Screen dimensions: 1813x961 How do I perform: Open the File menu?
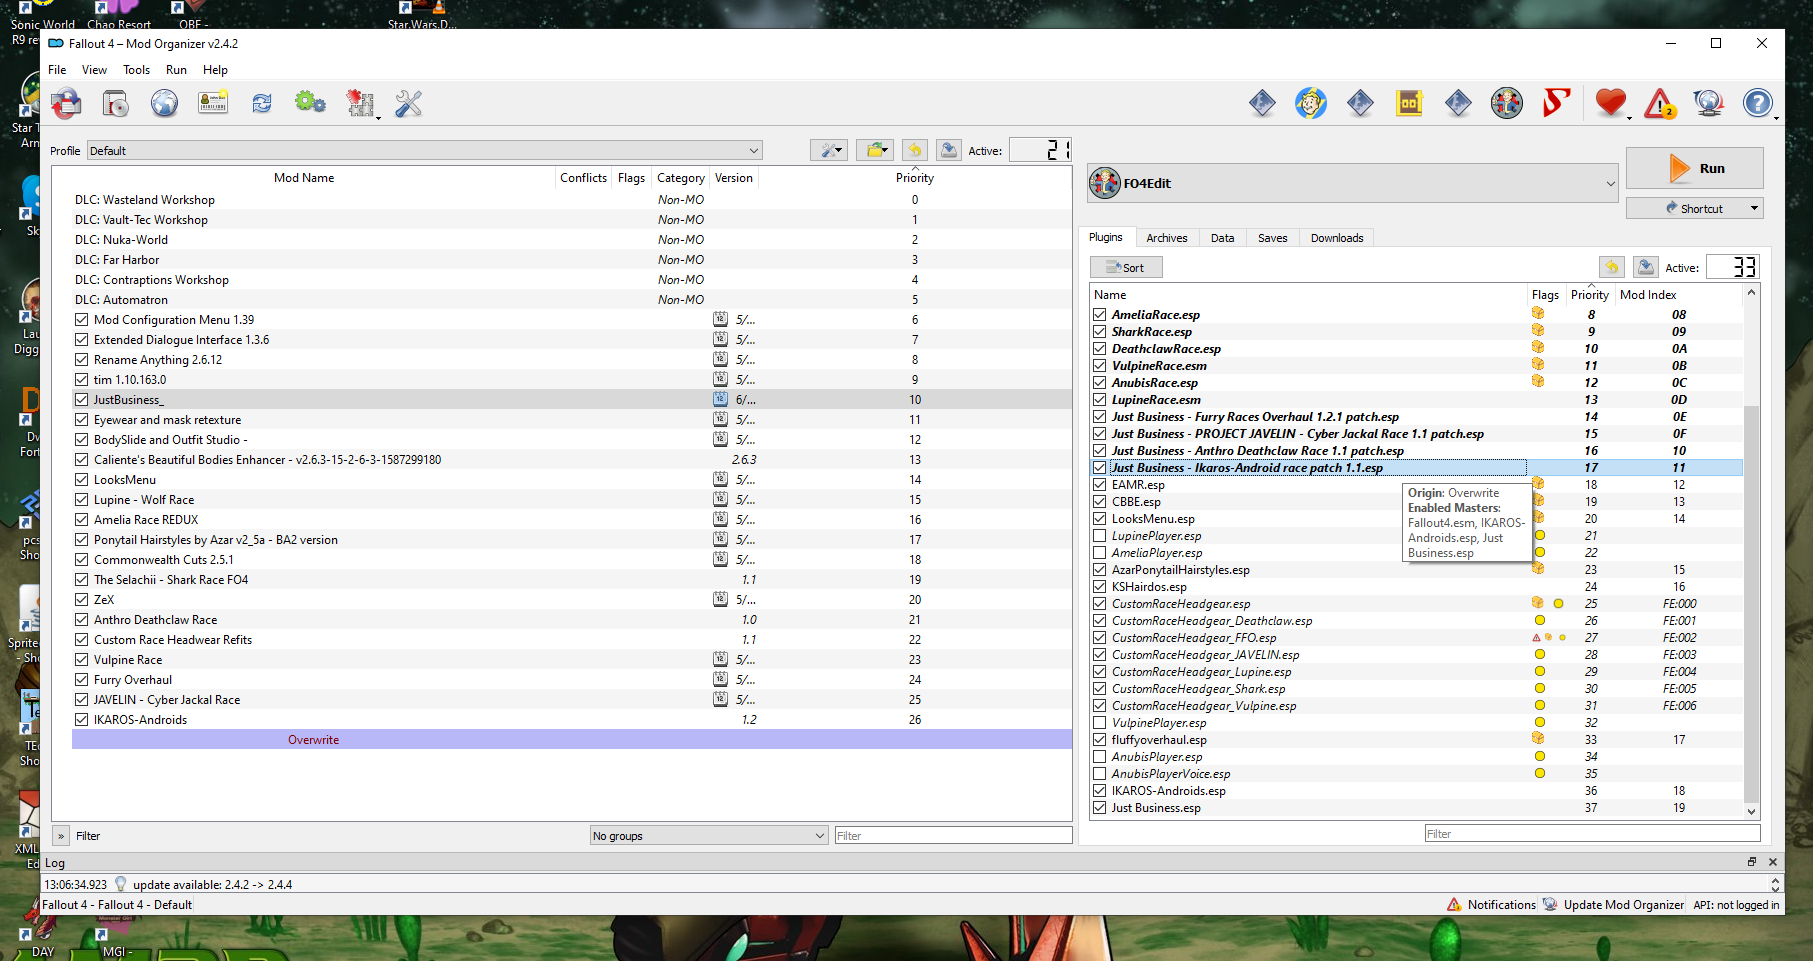[x=57, y=70]
